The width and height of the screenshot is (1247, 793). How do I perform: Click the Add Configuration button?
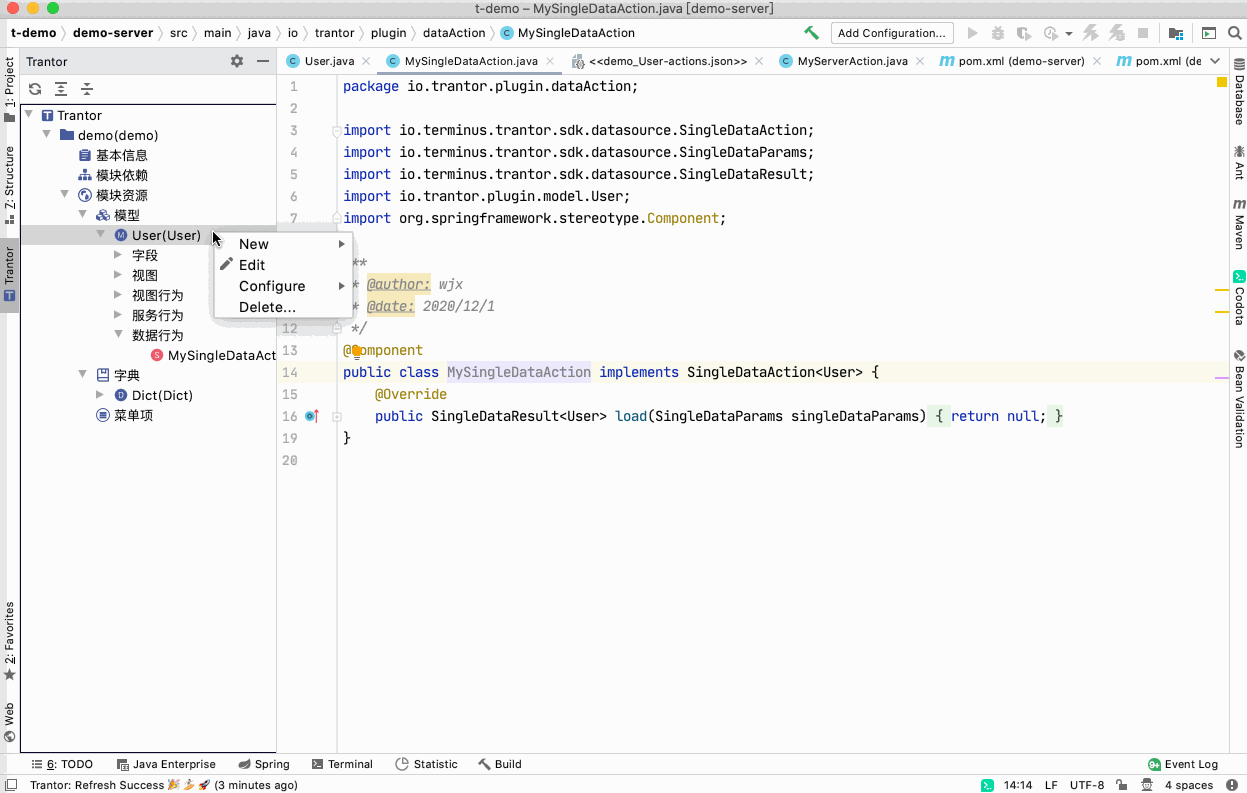[x=892, y=33]
